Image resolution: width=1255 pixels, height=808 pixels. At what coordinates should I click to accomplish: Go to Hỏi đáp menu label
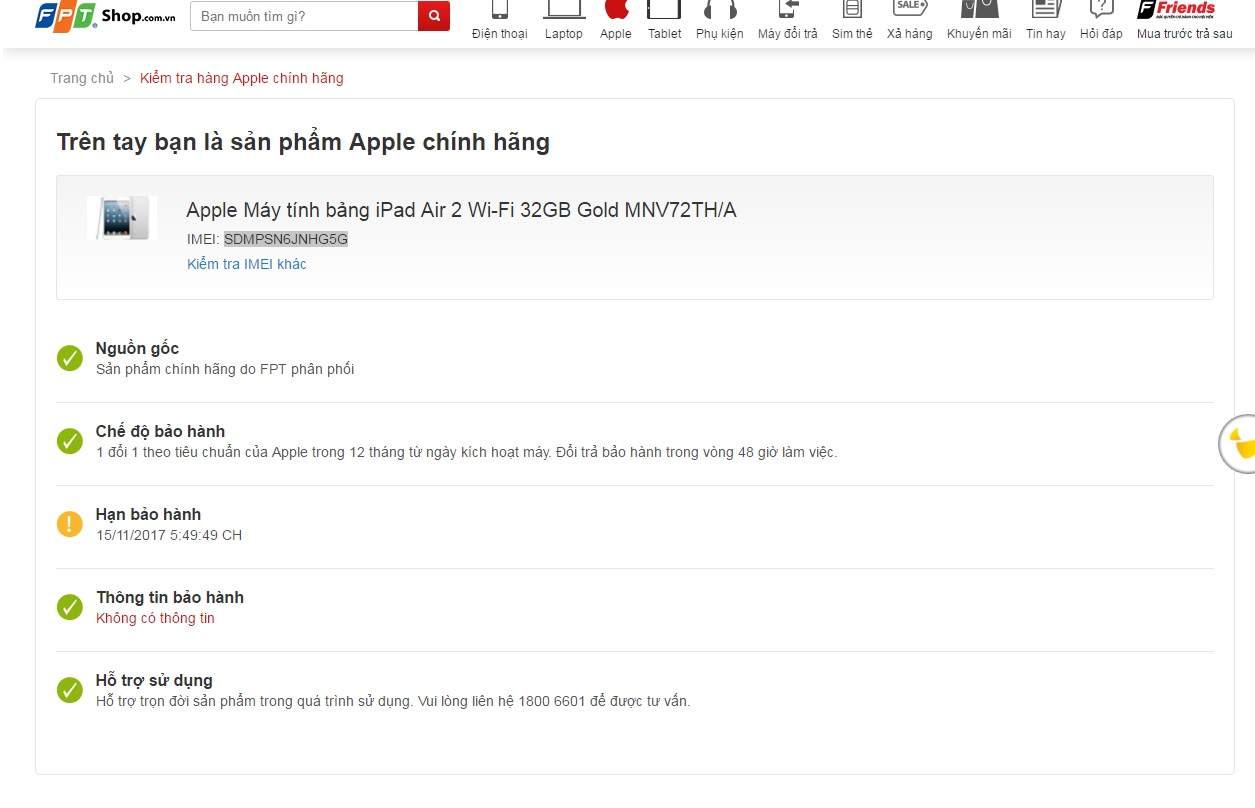[1101, 34]
